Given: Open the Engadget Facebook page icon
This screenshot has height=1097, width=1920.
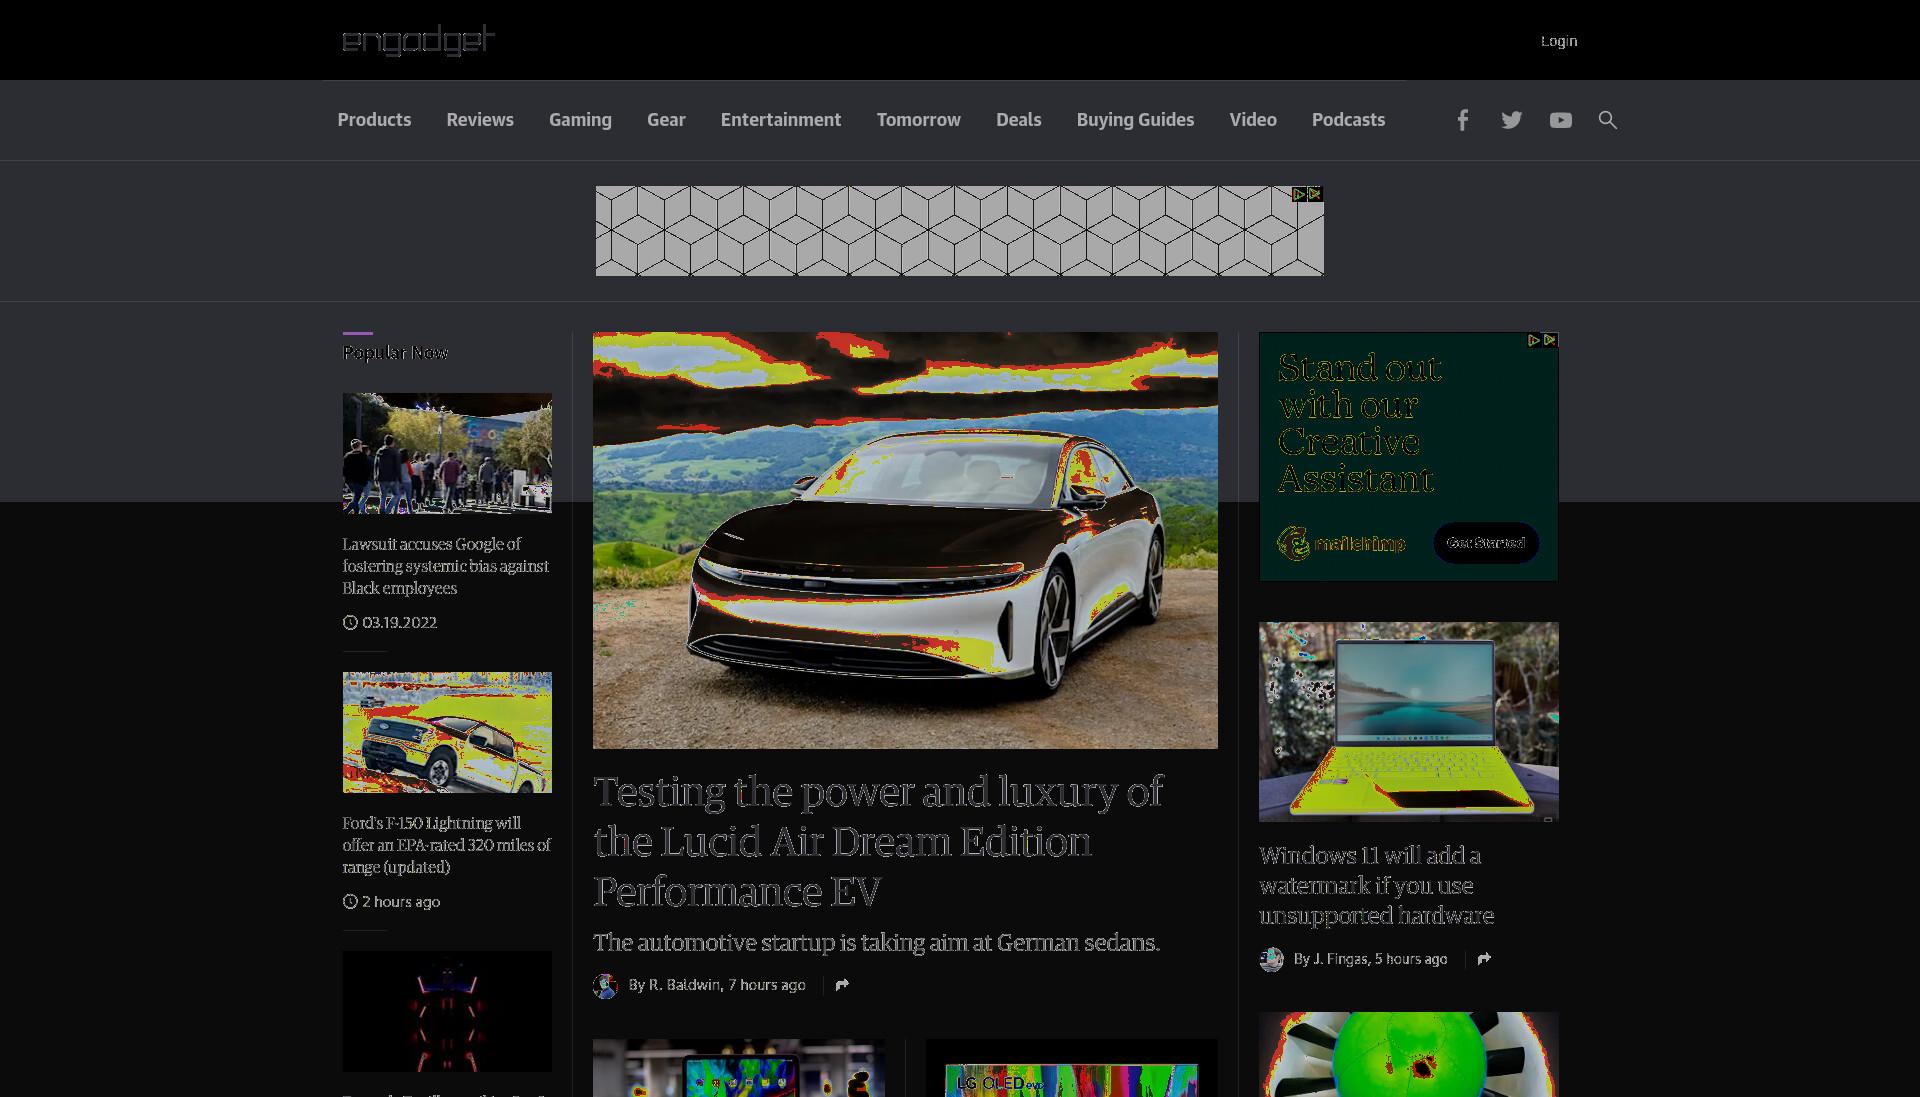Looking at the screenshot, I should click(x=1462, y=120).
